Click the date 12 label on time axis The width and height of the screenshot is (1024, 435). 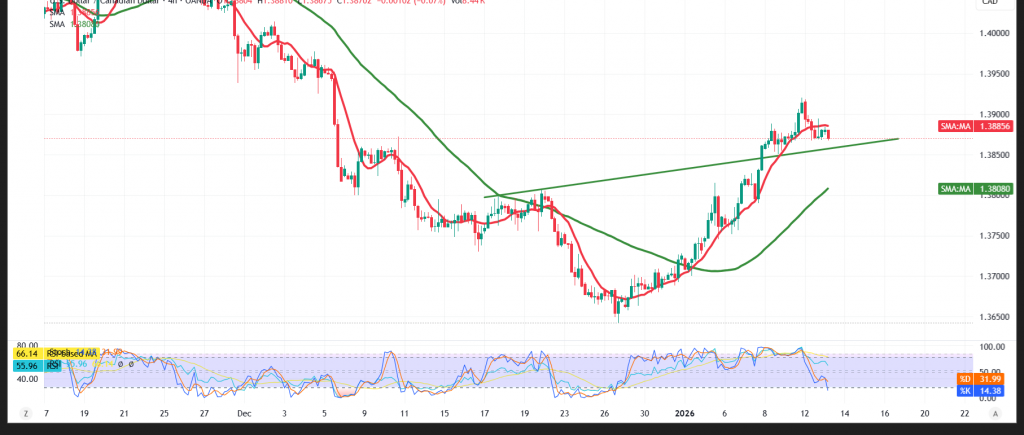803,411
